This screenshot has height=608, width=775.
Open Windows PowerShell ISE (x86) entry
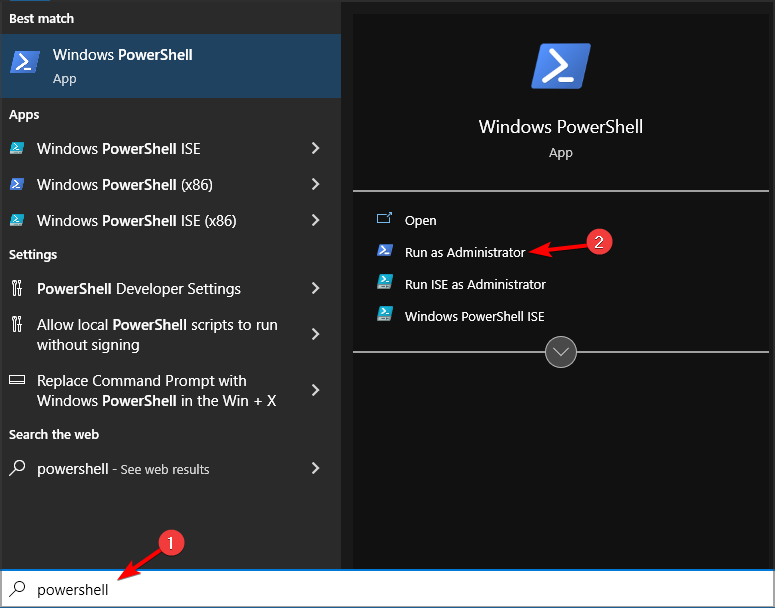click(x=171, y=220)
